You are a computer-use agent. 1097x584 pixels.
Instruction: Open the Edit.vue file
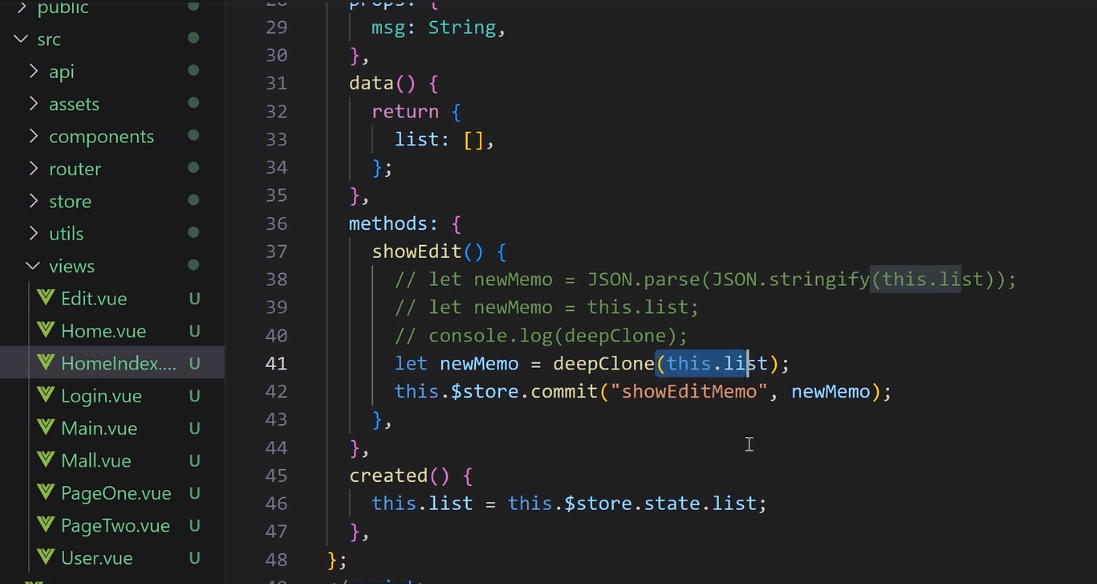(94, 299)
